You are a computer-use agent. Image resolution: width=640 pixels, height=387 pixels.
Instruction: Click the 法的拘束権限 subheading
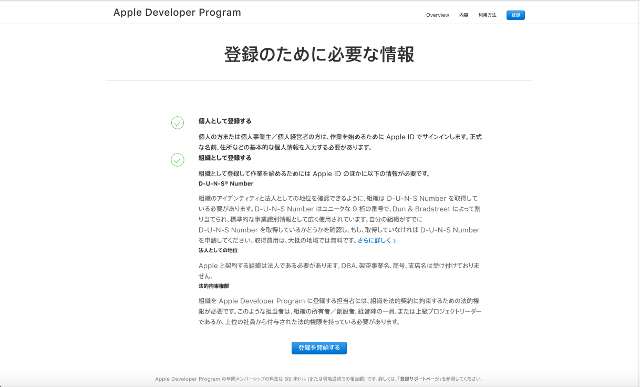click(214, 286)
